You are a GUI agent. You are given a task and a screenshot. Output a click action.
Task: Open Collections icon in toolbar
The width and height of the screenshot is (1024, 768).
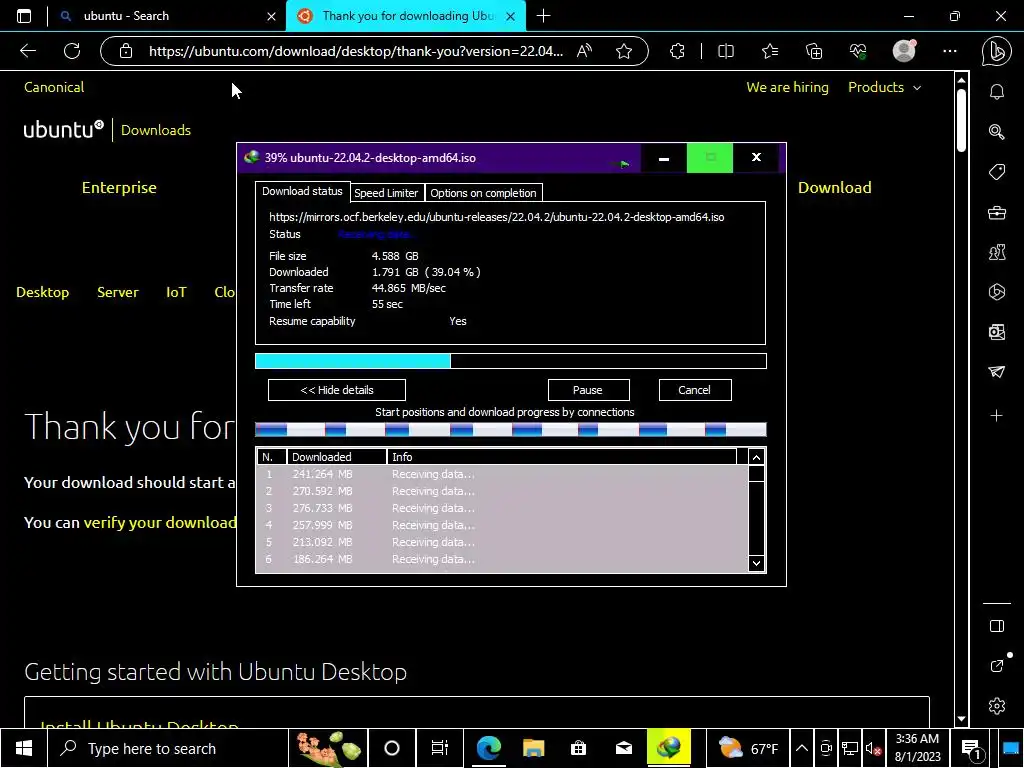click(x=814, y=51)
